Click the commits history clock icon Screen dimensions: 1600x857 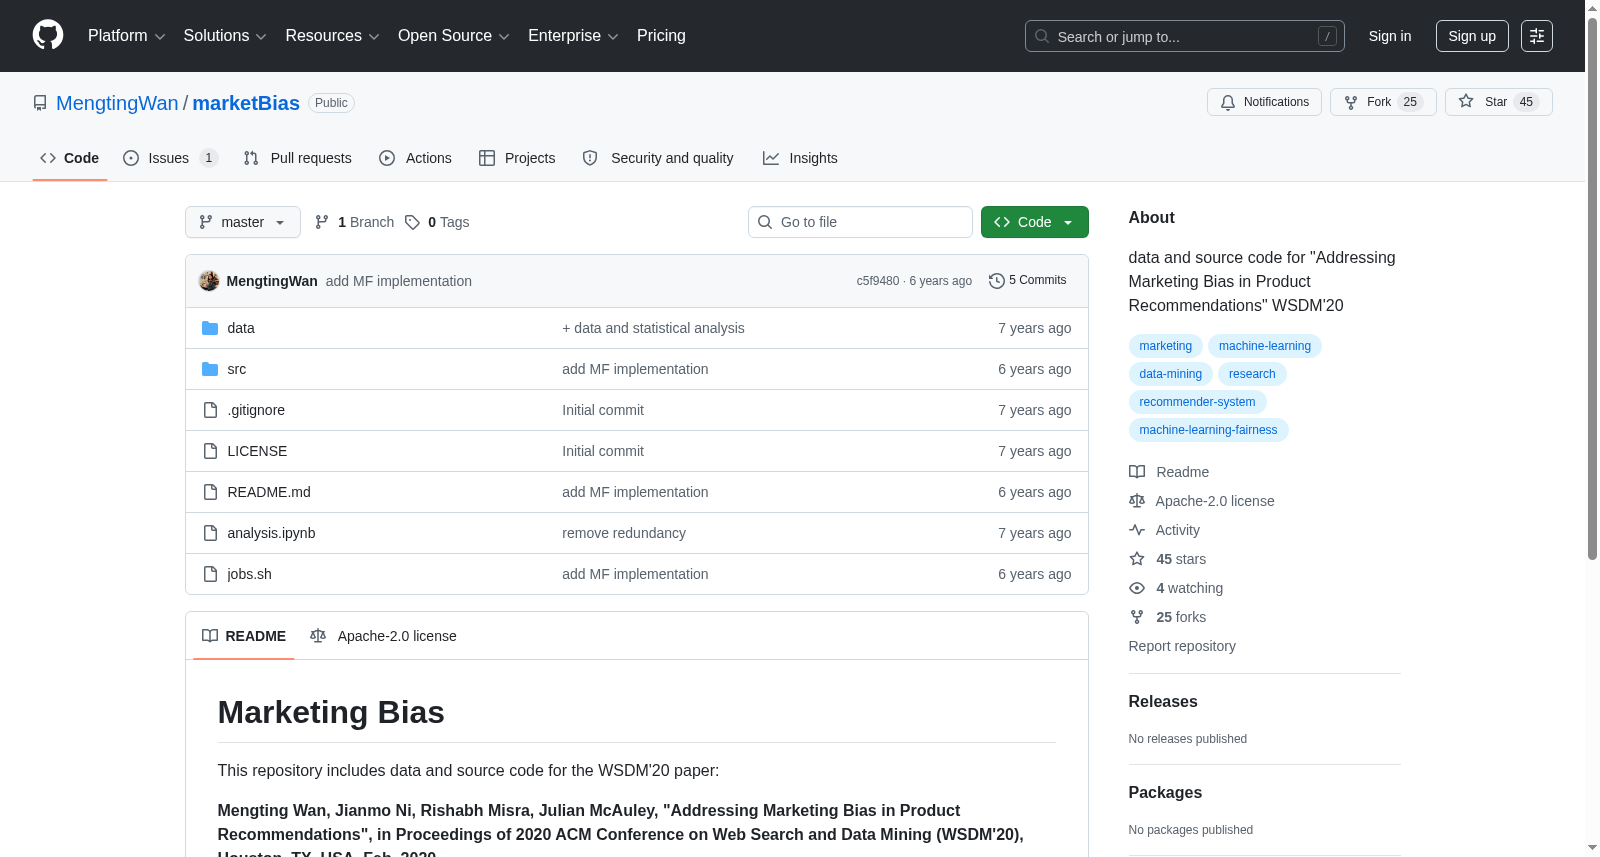pos(996,281)
